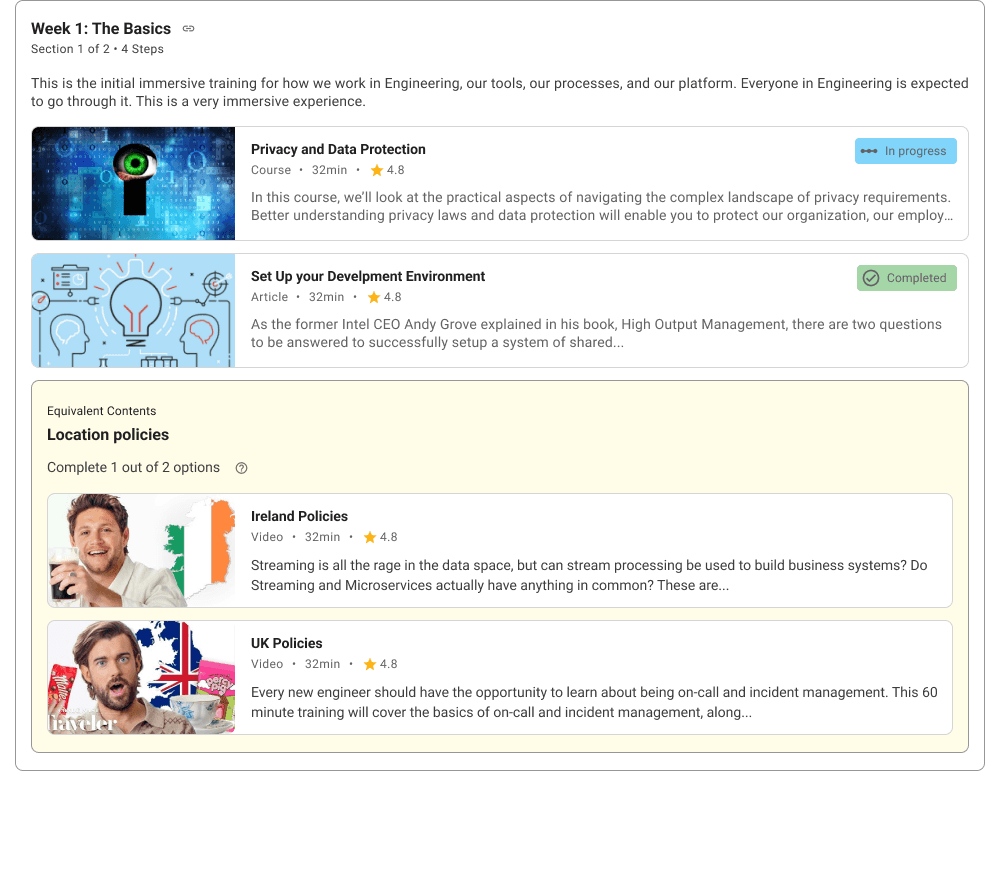Click the star rating icon on Set Up your Development Environment
Viewport: 1000px width, 871px height.
[374, 297]
